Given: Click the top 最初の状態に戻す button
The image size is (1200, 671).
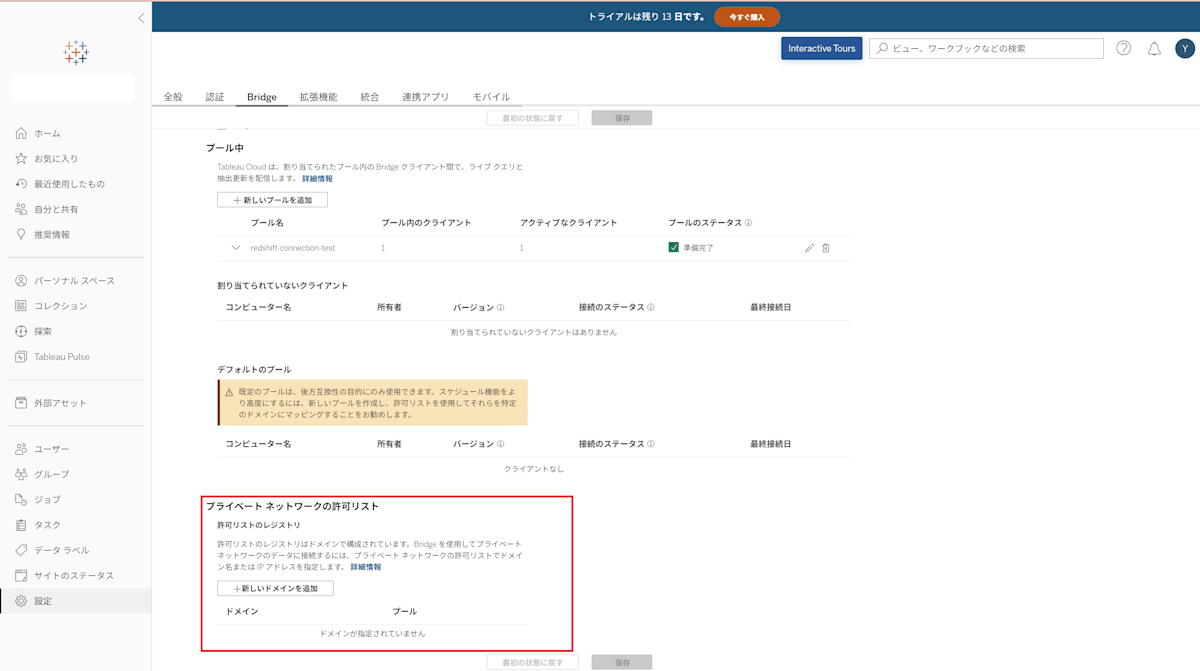Looking at the screenshot, I should point(533,118).
